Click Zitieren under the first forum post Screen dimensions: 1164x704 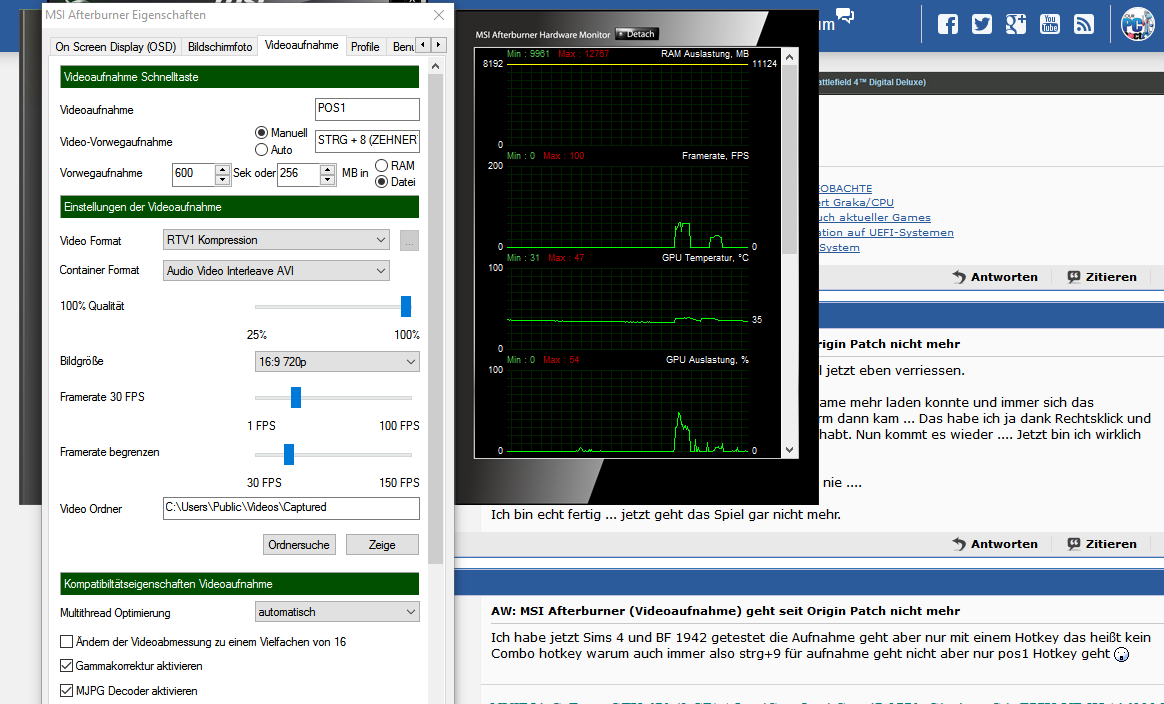point(1102,277)
